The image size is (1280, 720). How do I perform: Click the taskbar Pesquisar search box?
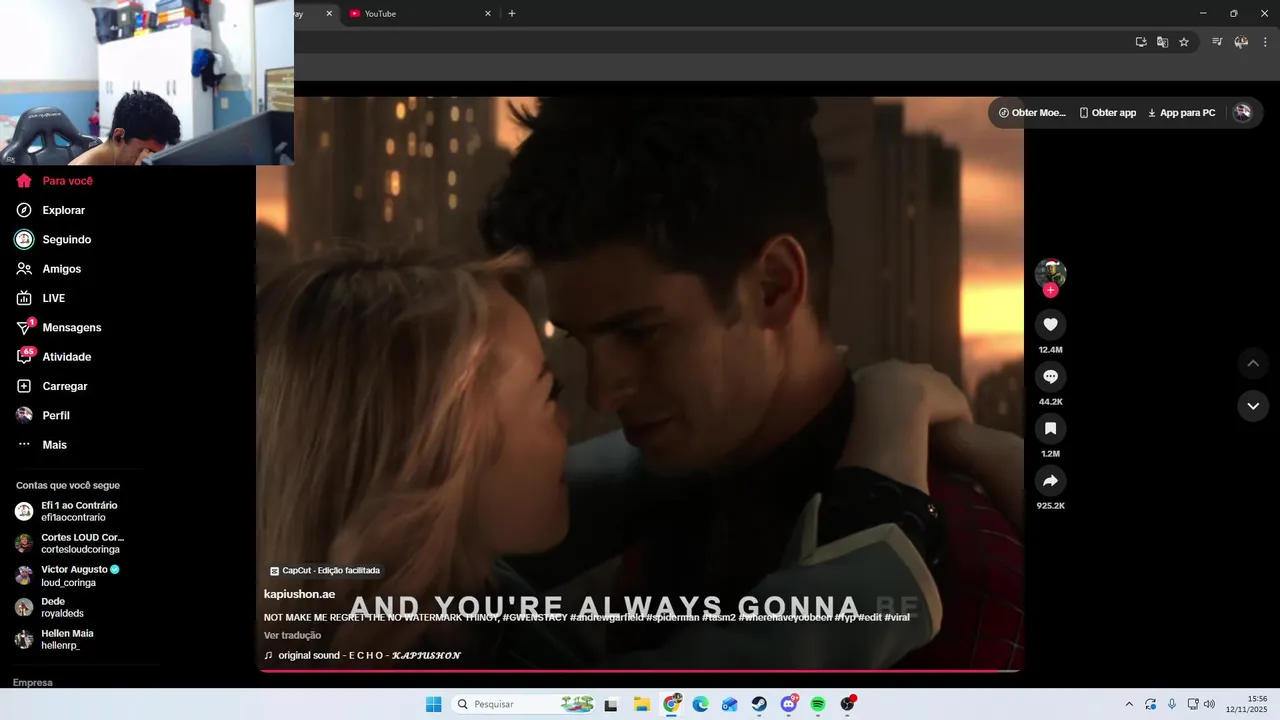click(x=525, y=704)
